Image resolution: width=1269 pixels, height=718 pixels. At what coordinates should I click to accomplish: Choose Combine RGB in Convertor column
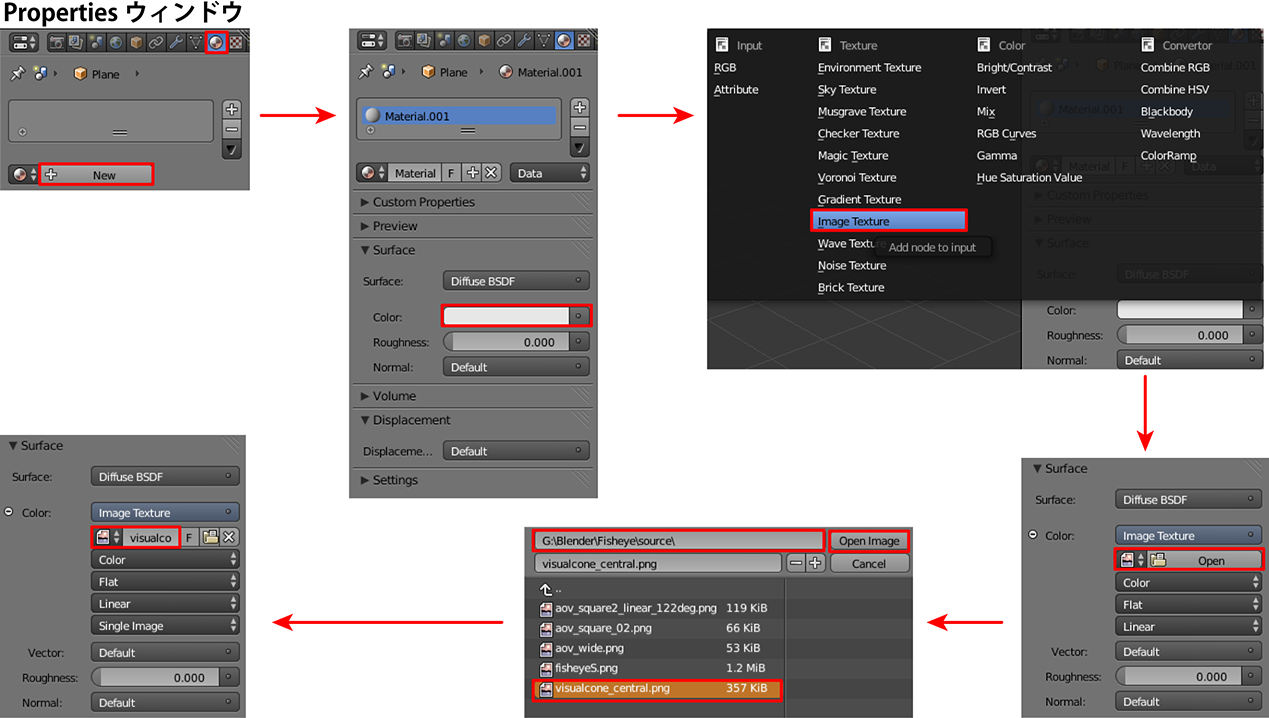[x=1175, y=67]
